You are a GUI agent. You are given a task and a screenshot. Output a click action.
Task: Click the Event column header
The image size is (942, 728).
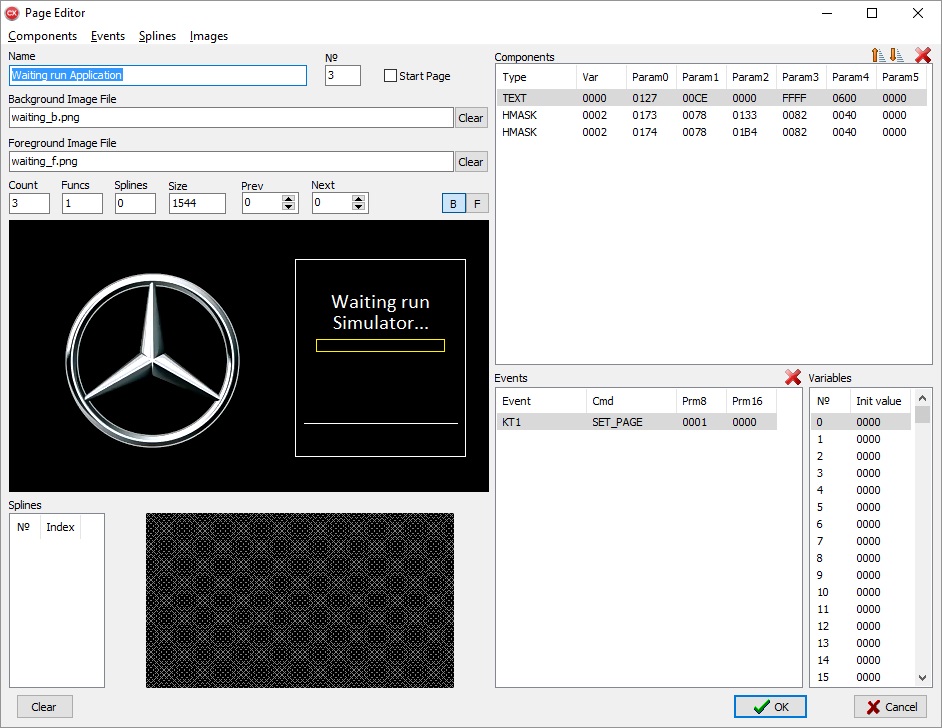[541, 401]
